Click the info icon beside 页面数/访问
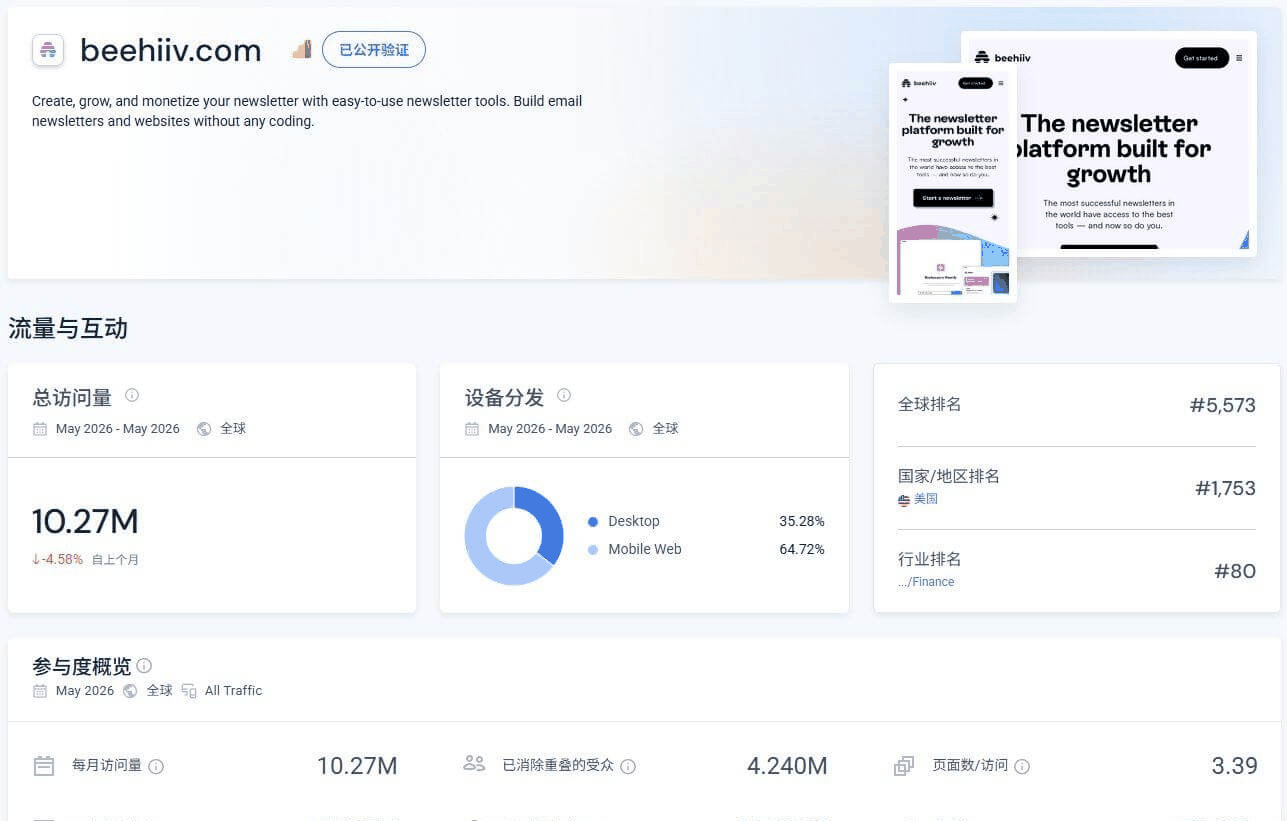1287x821 pixels. [1022, 767]
